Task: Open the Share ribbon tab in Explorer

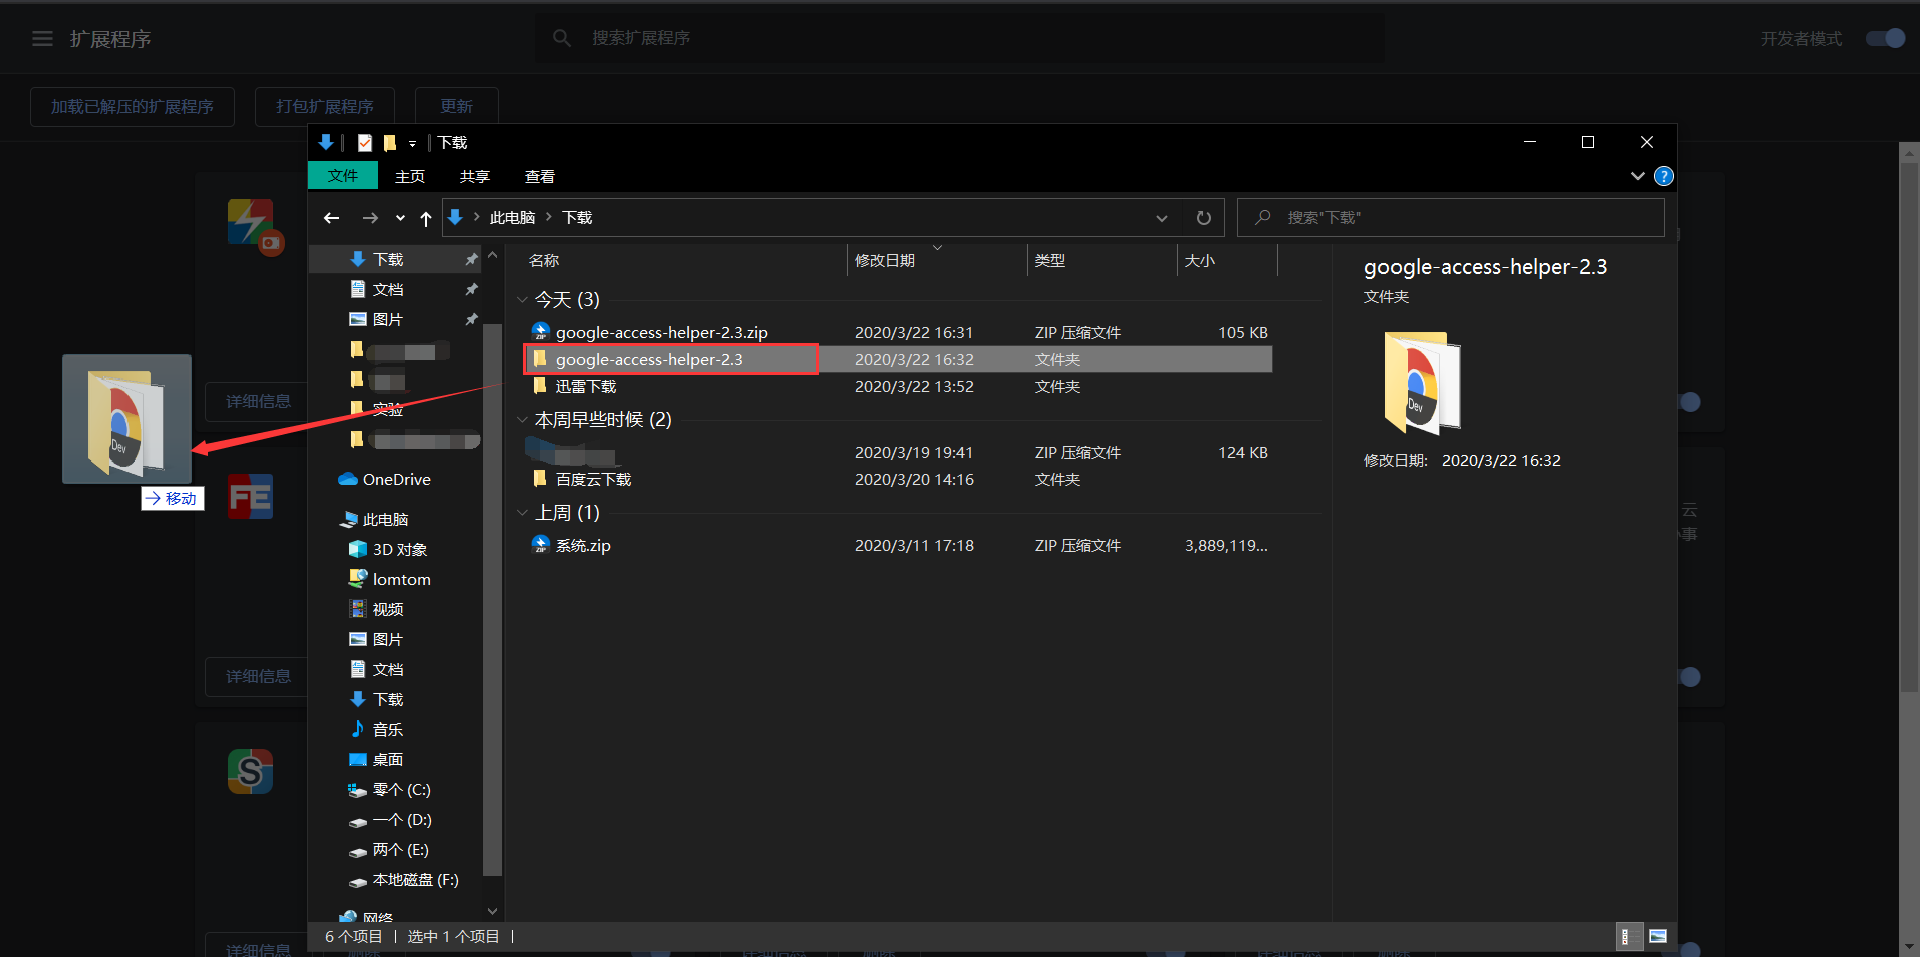Action: pos(475,176)
